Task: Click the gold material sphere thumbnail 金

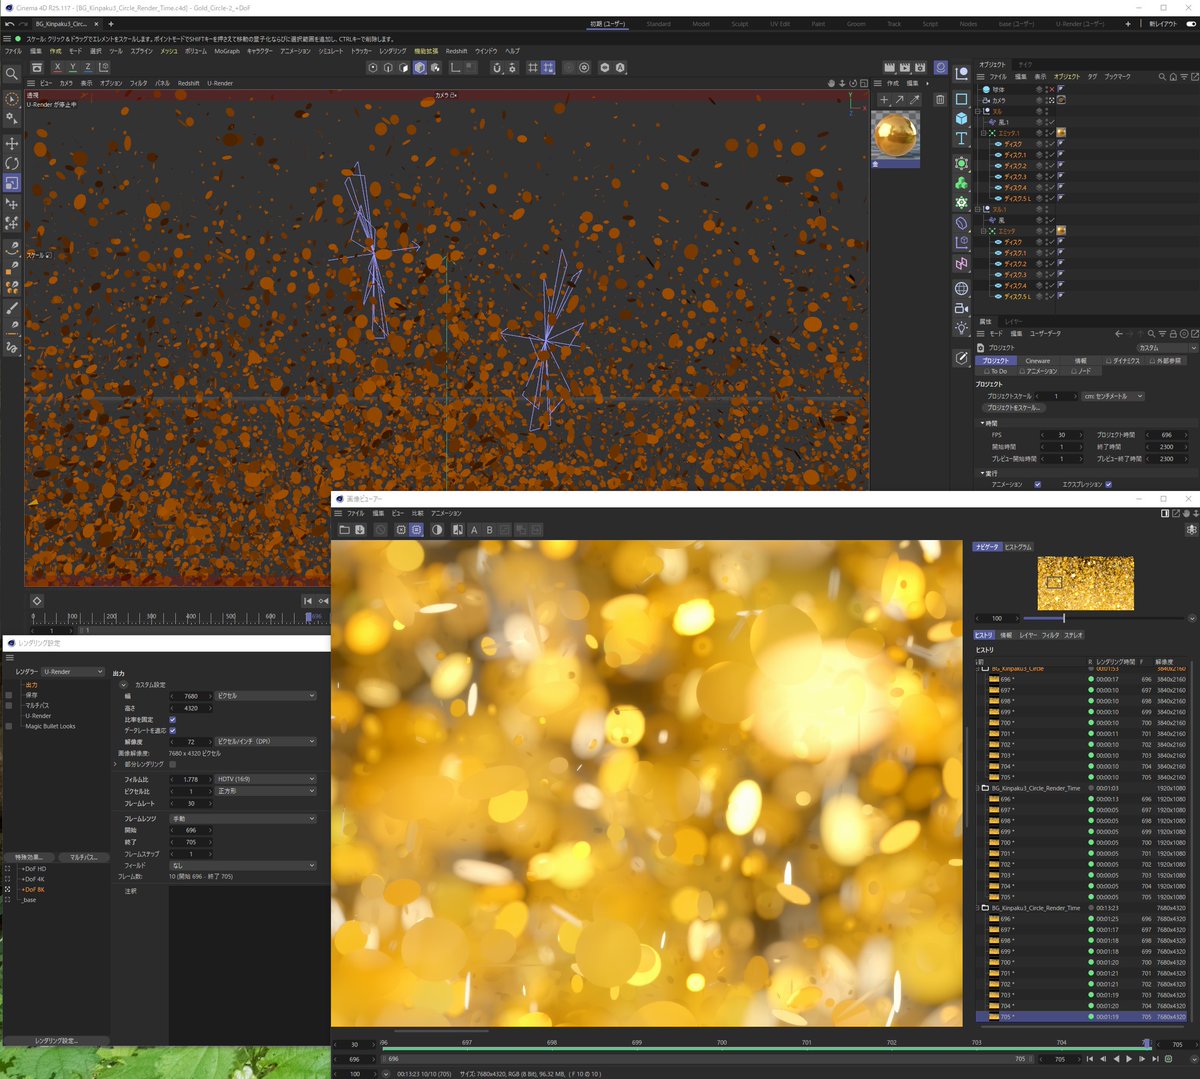Action: pyautogui.click(x=895, y=135)
